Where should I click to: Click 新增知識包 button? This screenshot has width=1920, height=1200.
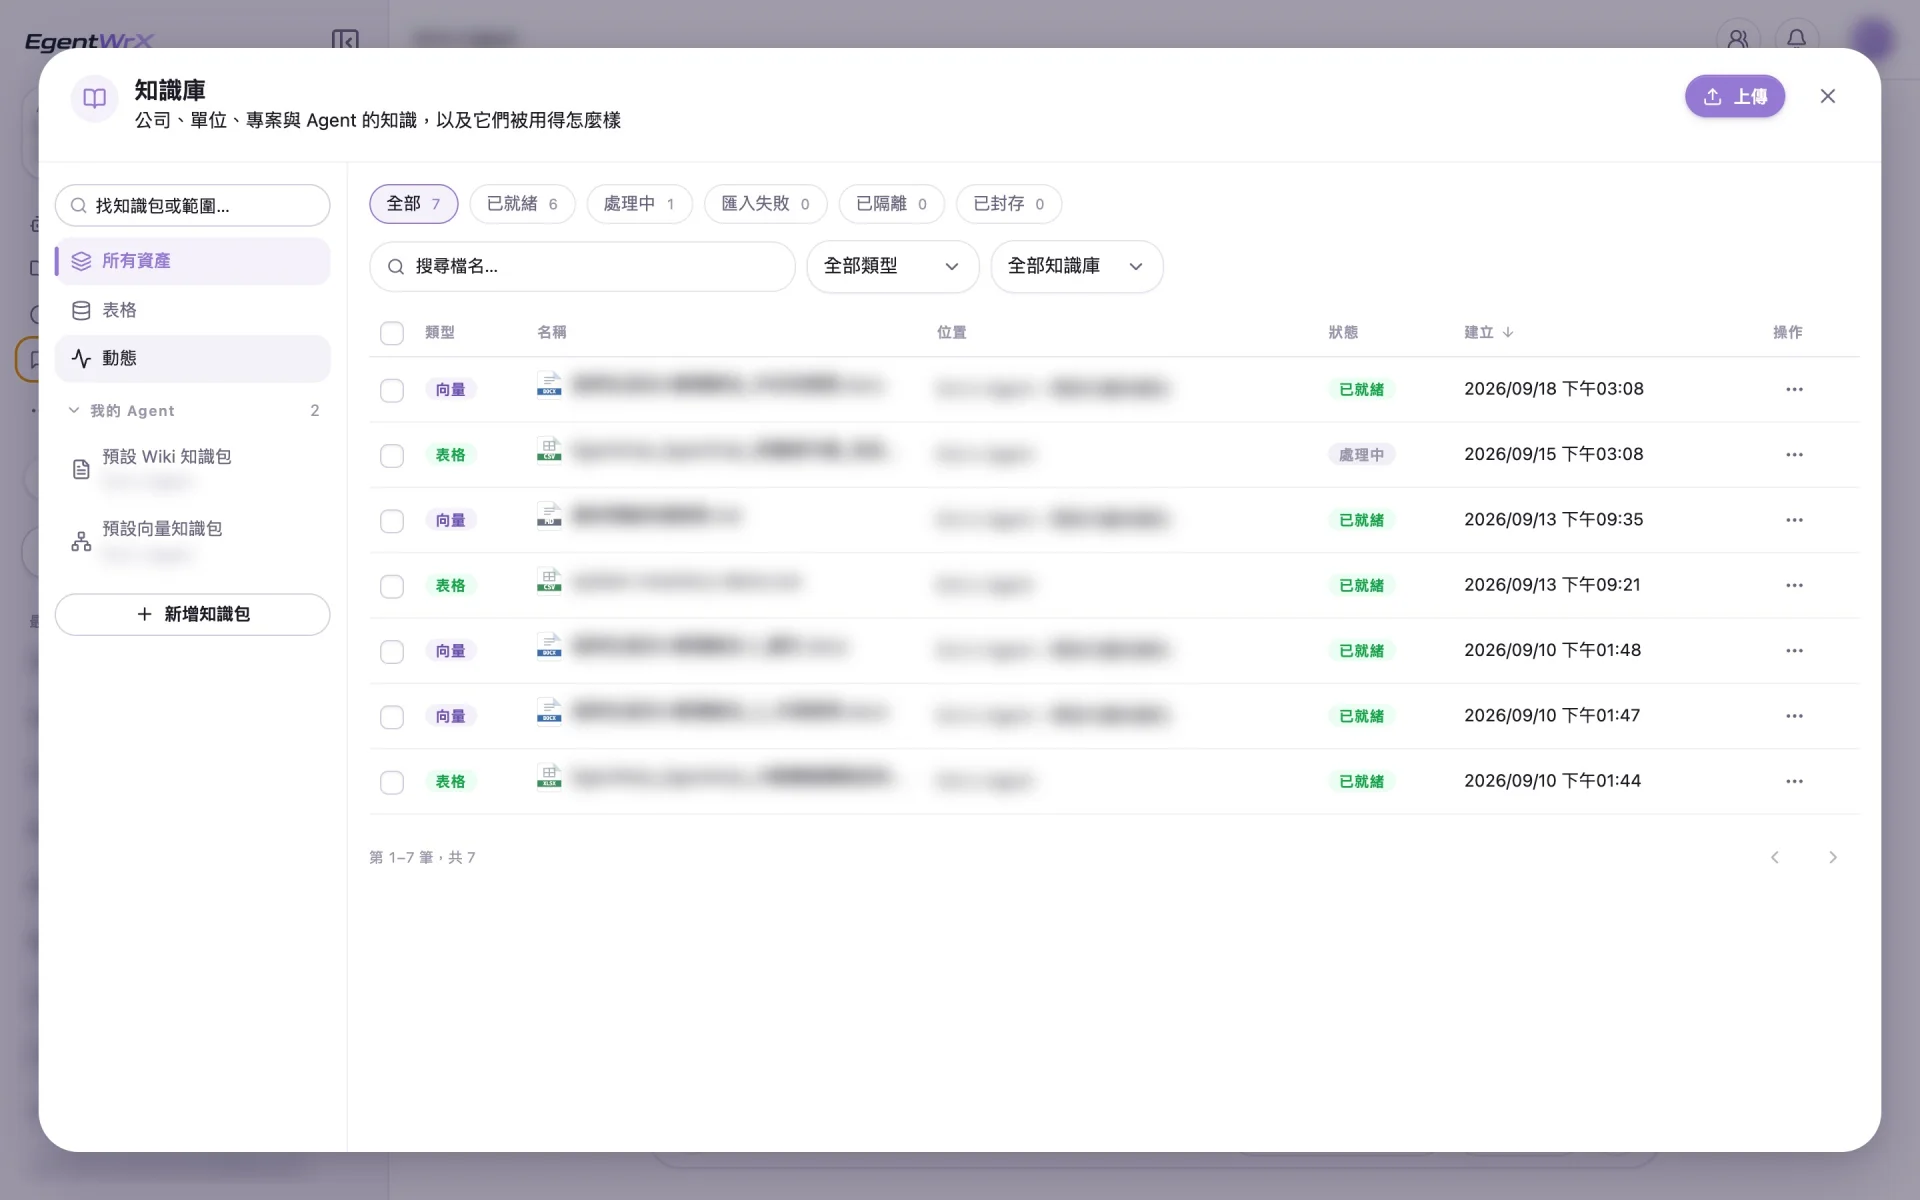[x=192, y=614]
